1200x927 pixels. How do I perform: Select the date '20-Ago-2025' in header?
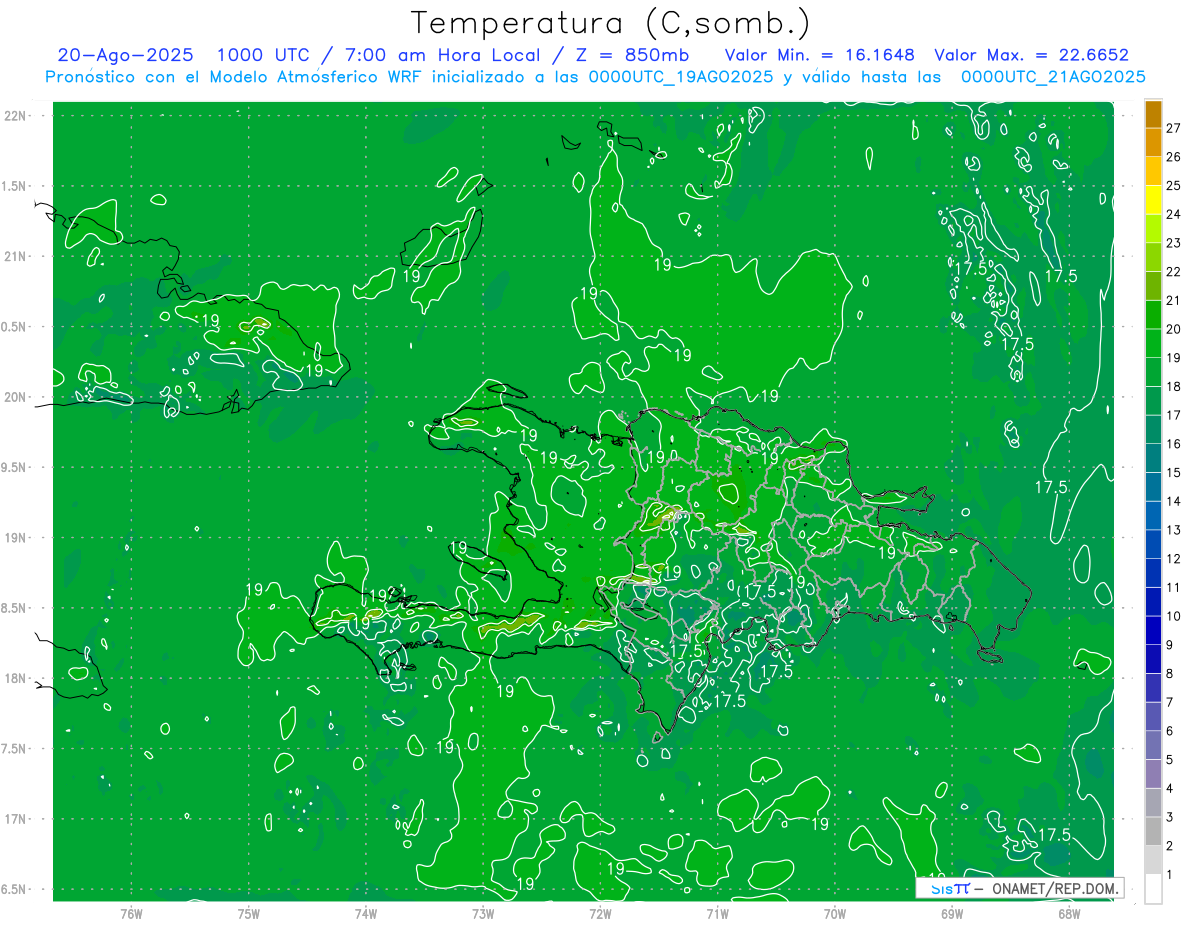125,55
